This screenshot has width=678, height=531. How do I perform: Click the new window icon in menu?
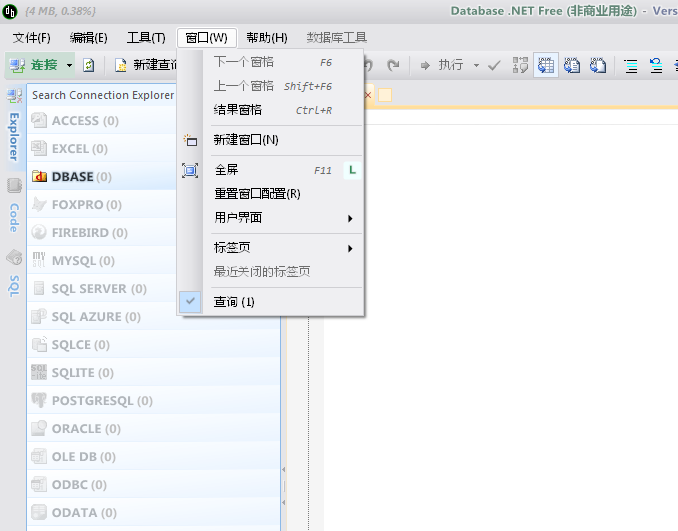190,140
